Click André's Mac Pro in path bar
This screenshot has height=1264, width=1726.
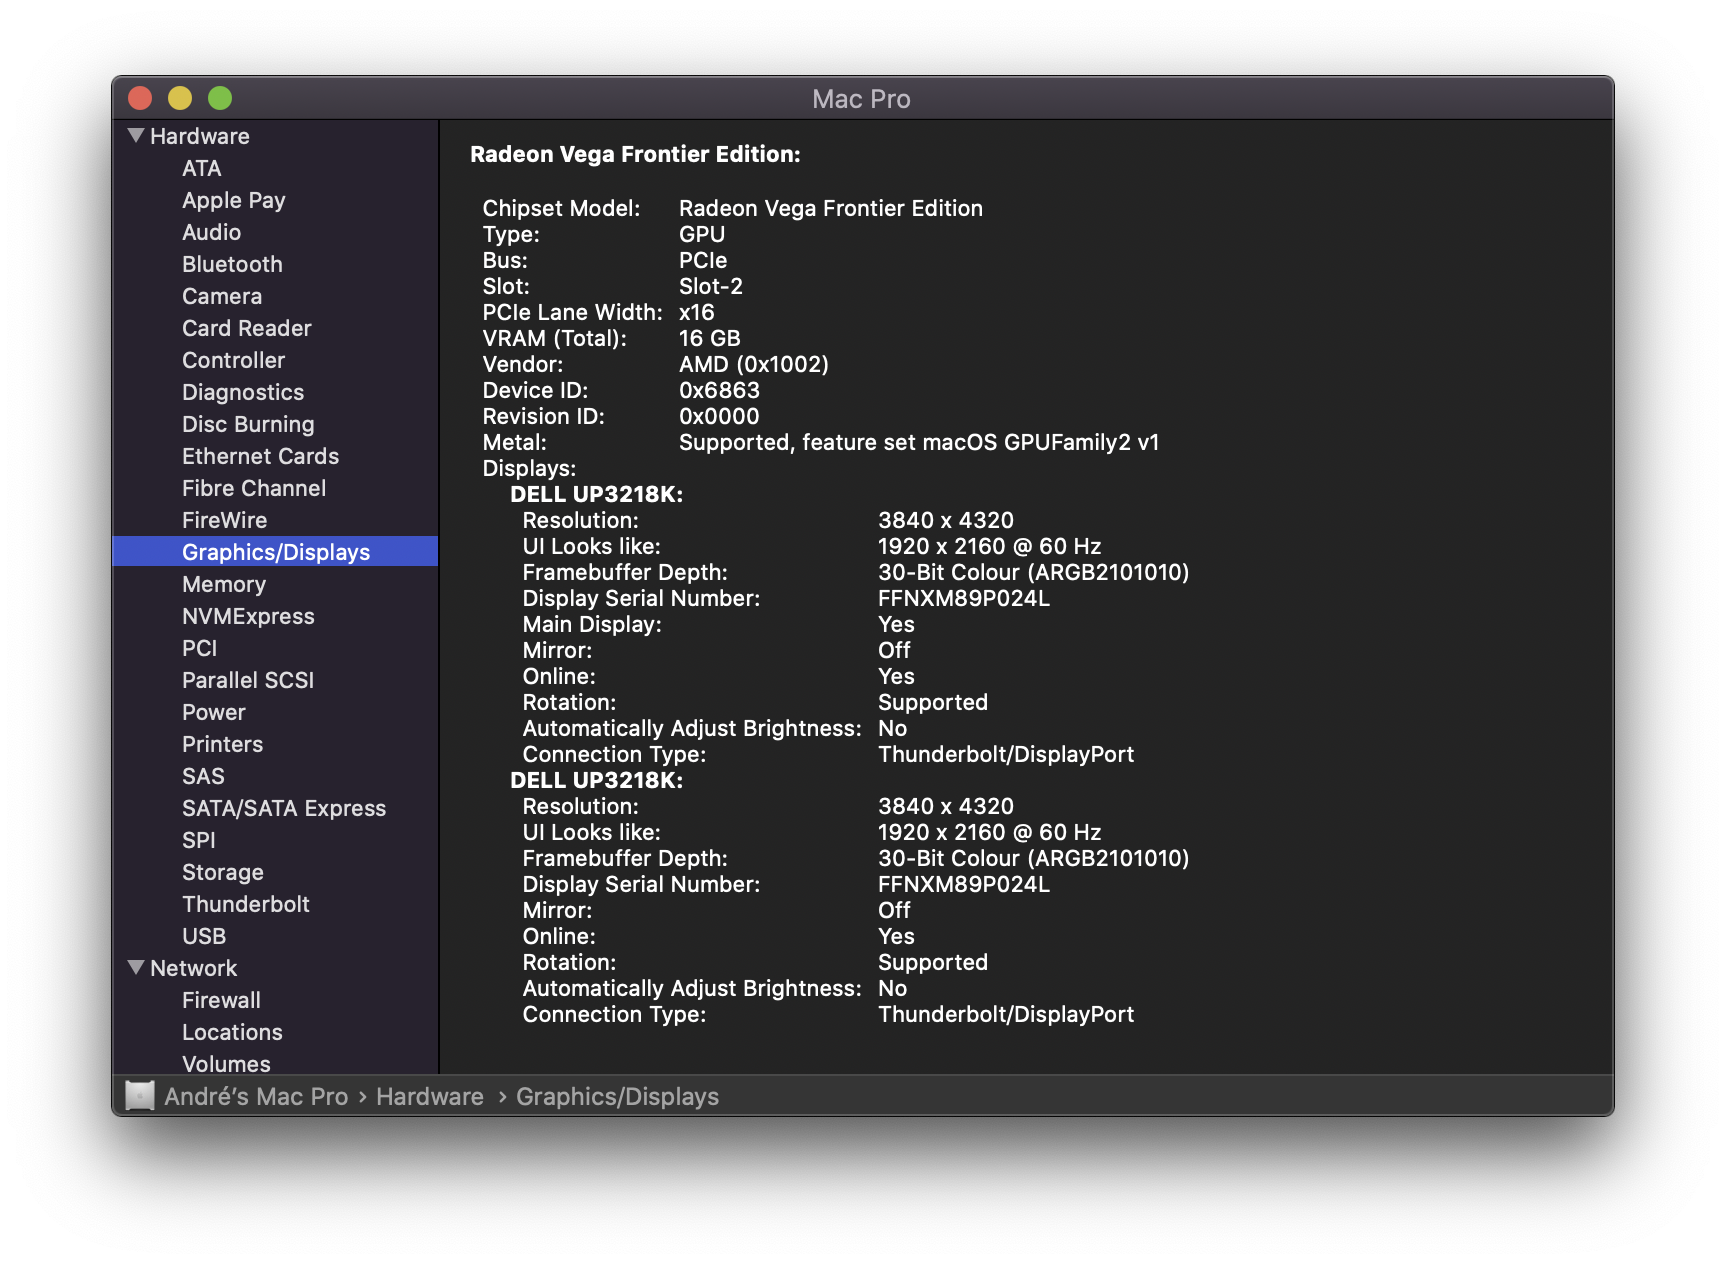(256, 1097)
